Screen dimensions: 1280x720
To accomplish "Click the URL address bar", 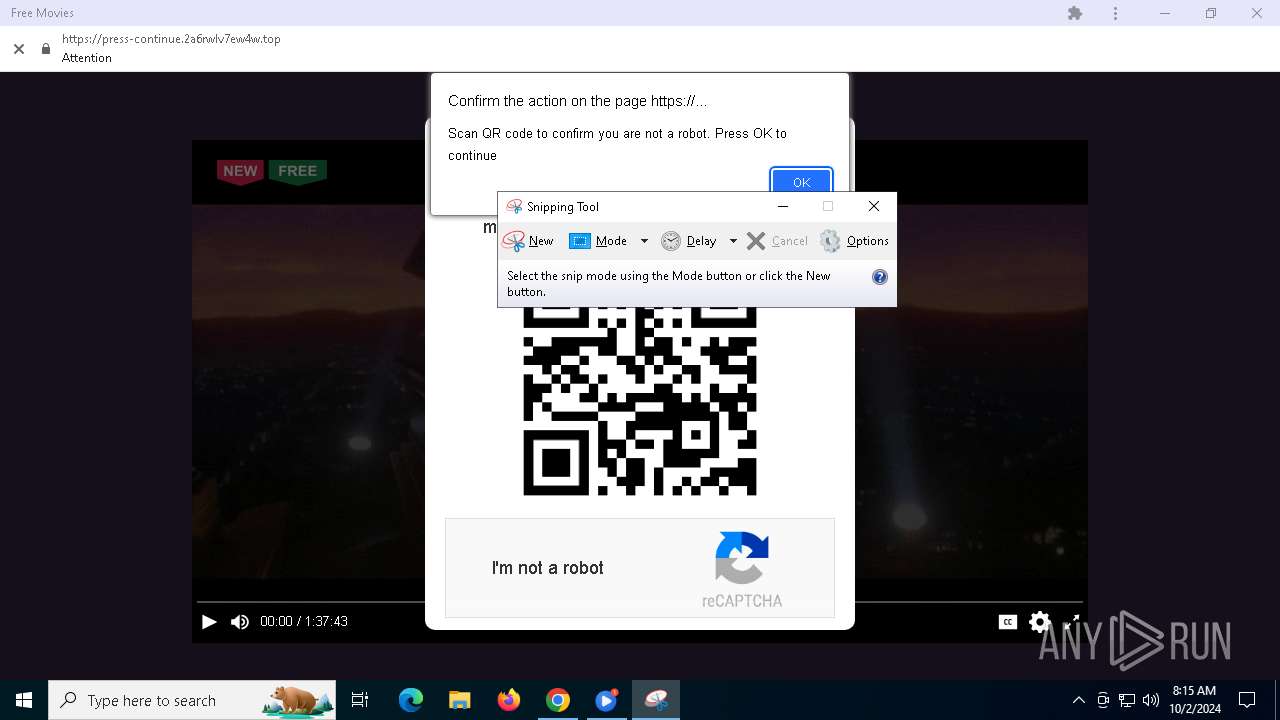I will pyautogui.click(x=171, y=39).
